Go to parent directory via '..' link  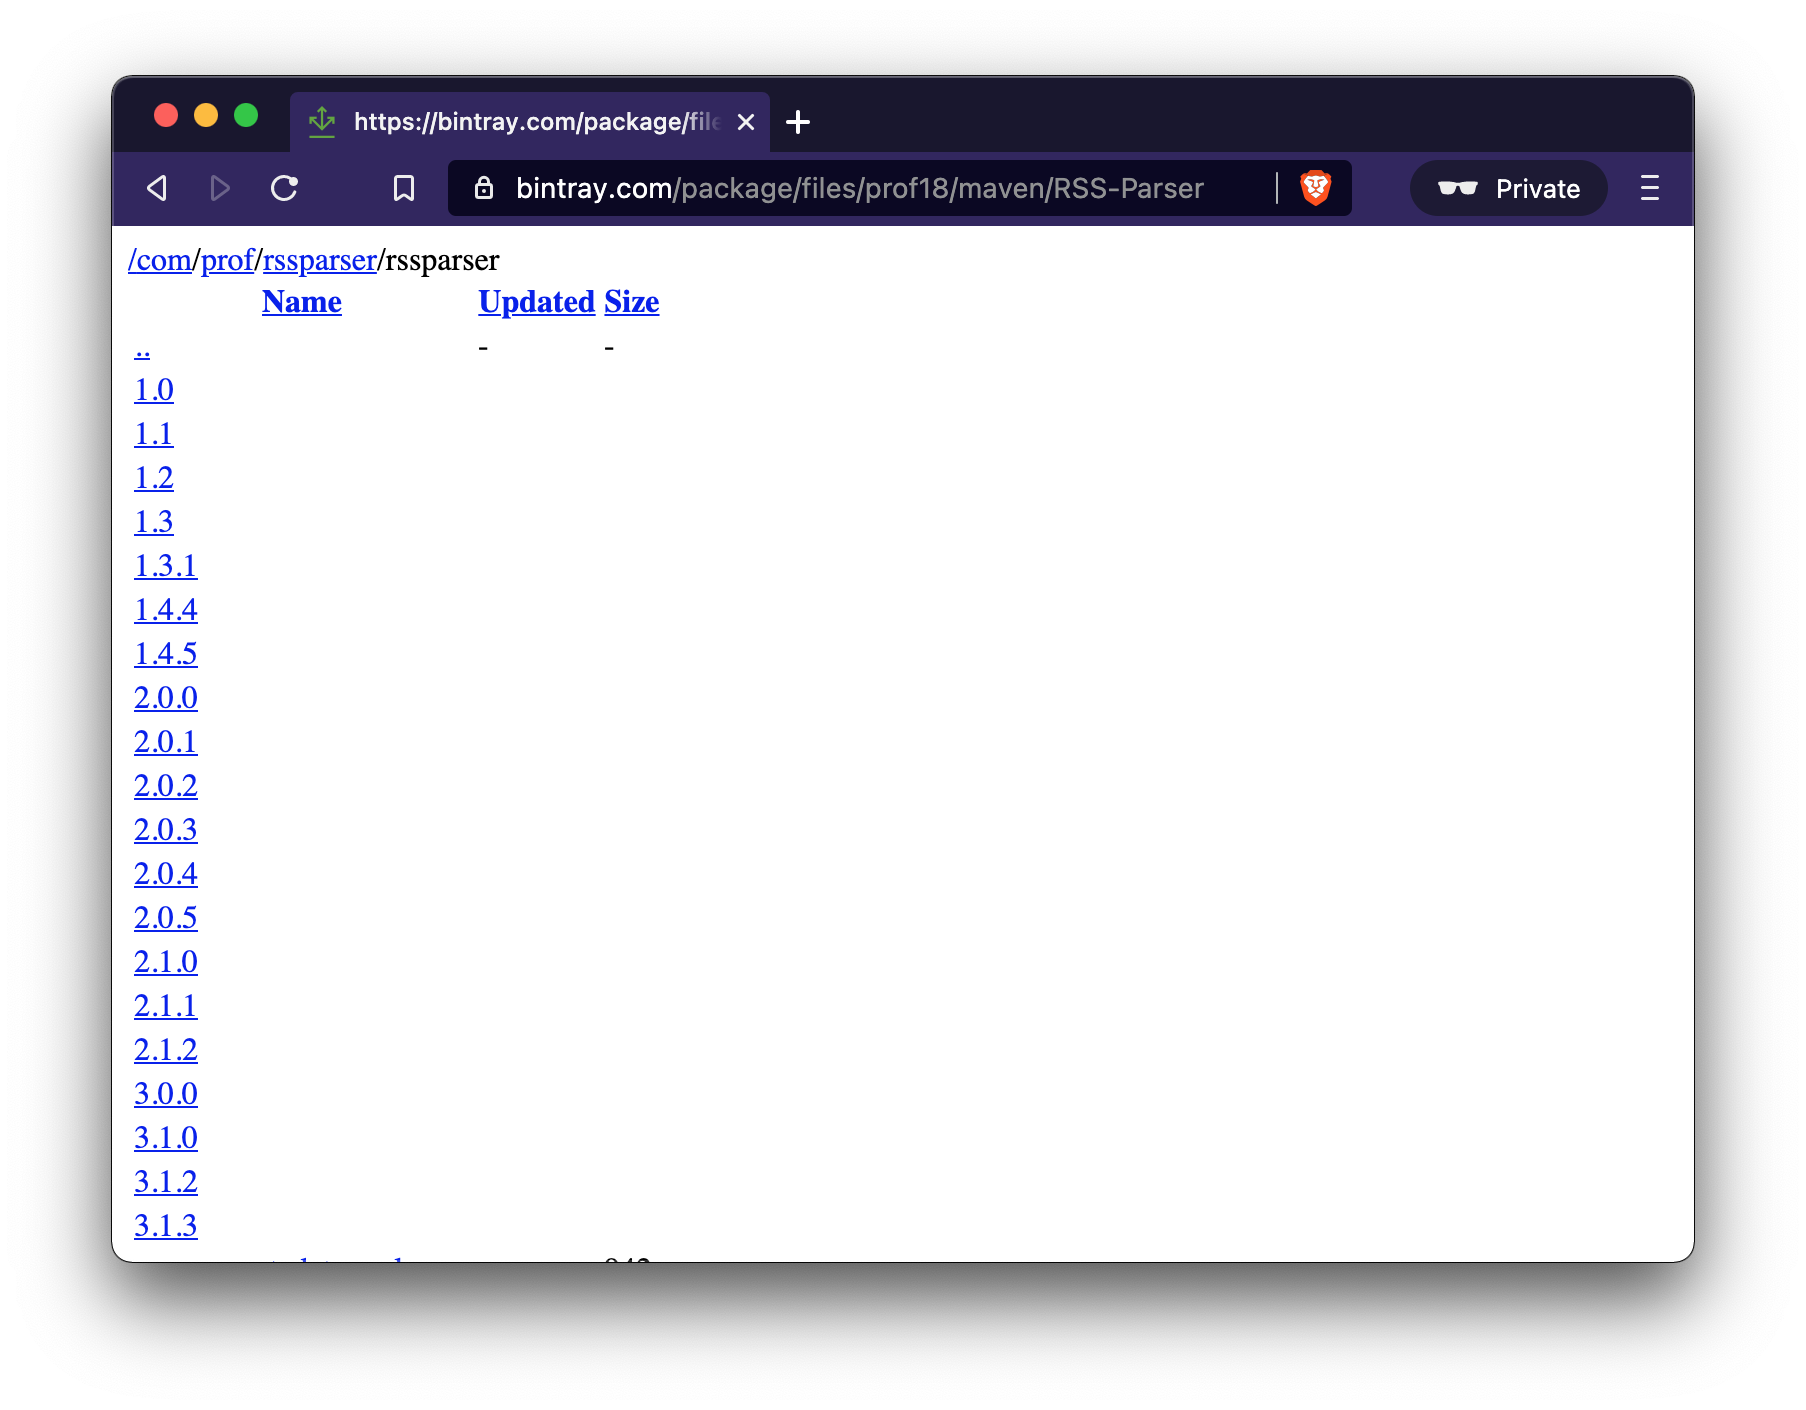[142, 348]
